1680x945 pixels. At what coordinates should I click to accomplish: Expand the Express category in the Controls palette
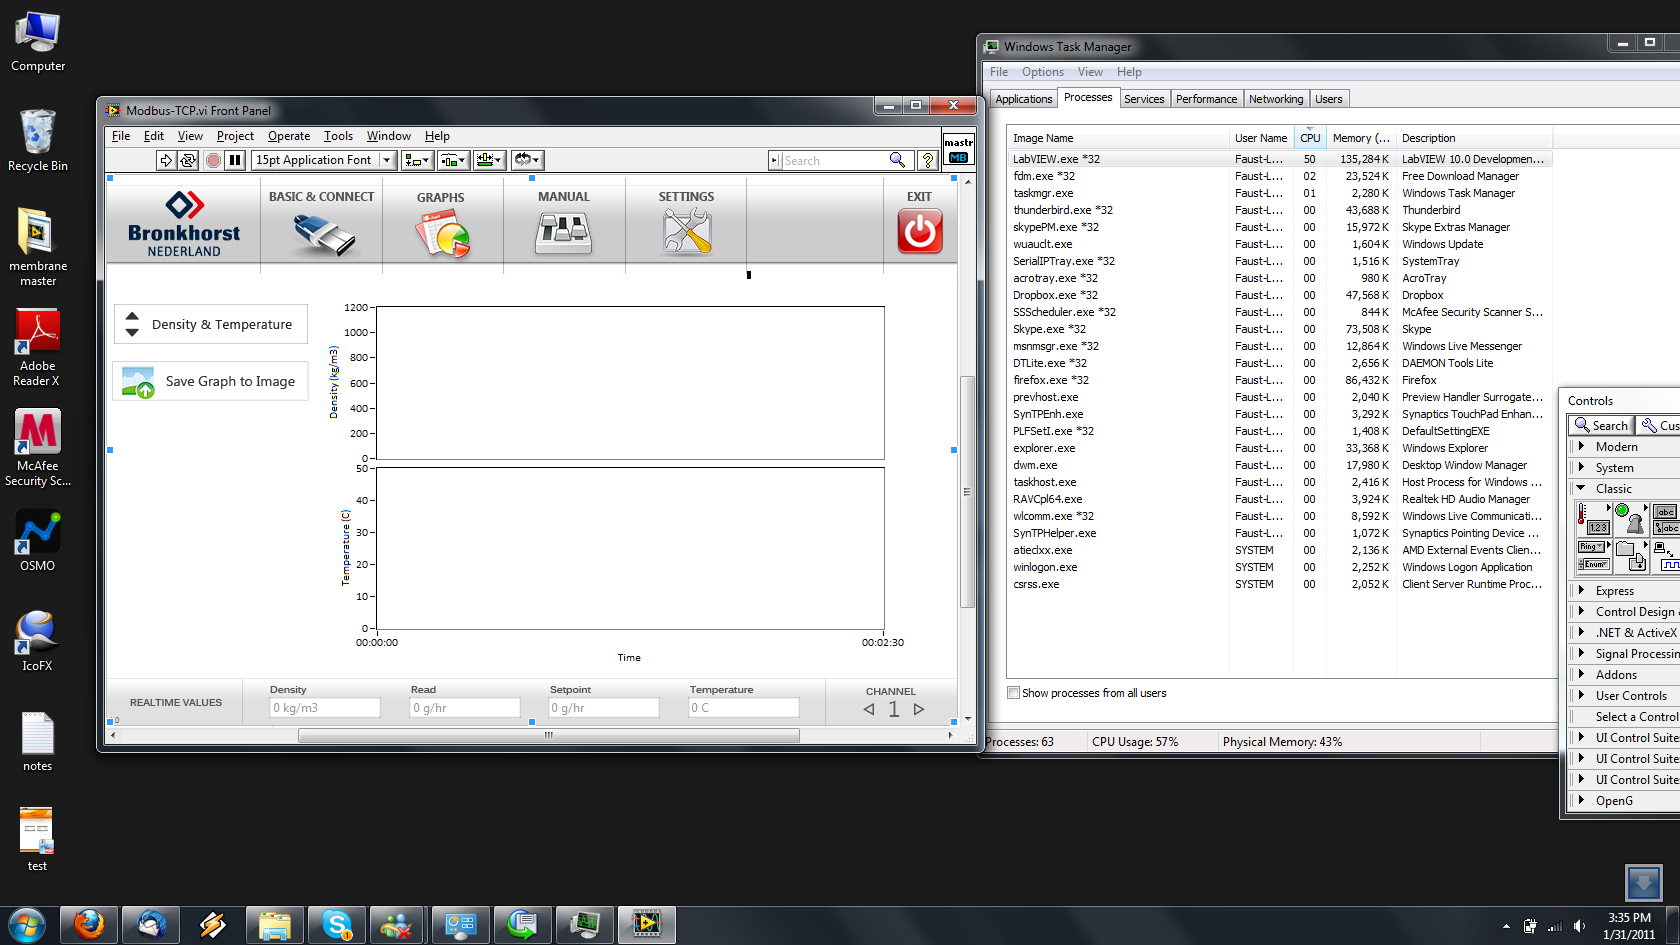[x=1581, y=590]
